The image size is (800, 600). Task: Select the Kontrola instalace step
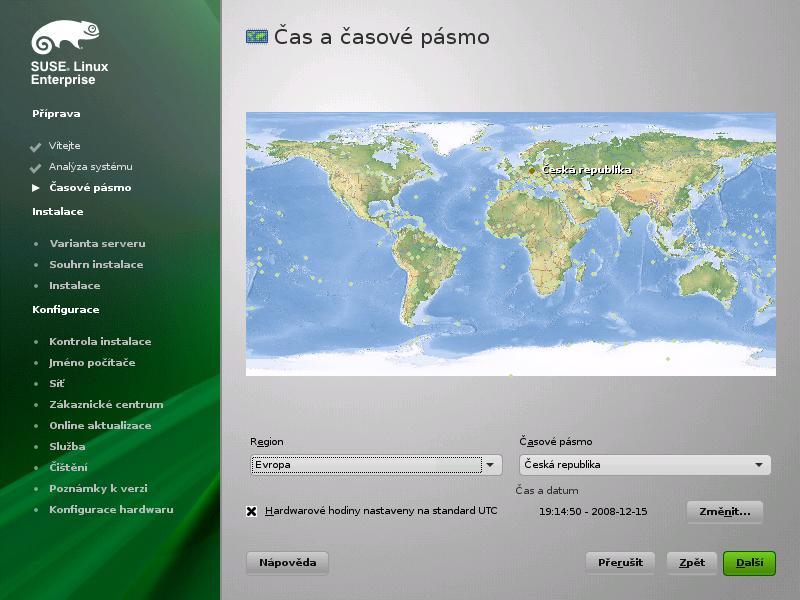pyautogui.click(x=100, y=342)
